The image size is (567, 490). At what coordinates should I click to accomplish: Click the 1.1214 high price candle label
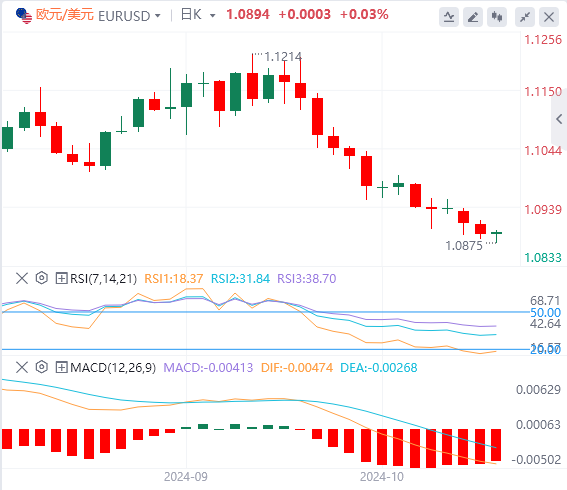(283, 56)
